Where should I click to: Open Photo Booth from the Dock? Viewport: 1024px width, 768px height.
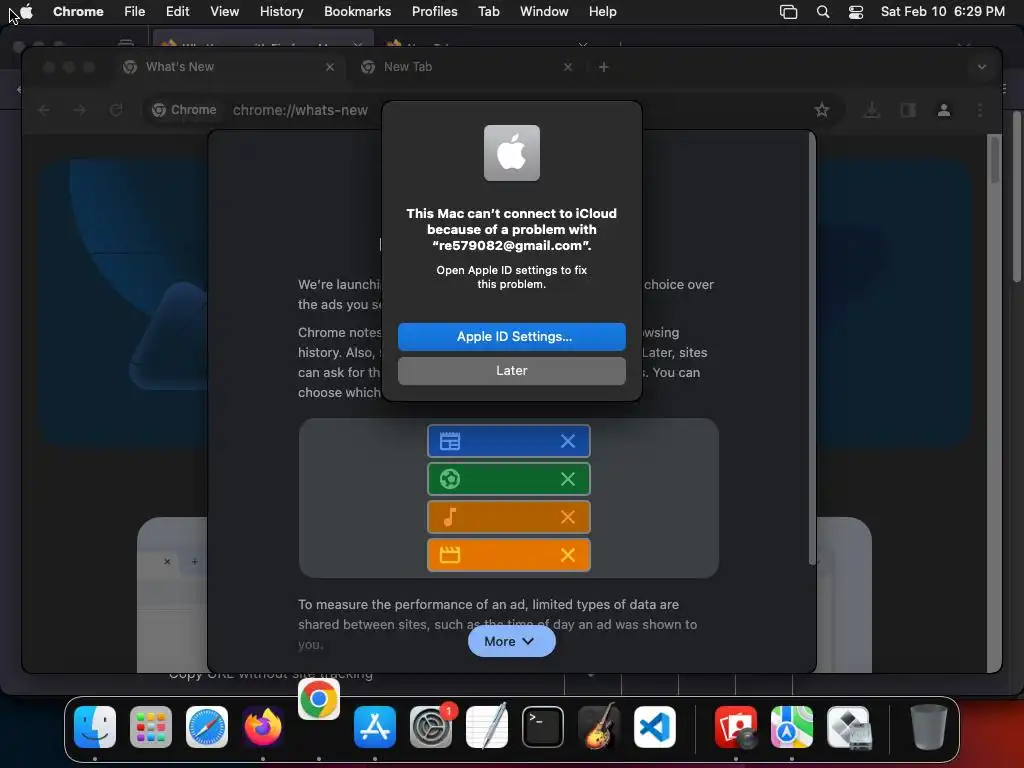coord(736,727)
